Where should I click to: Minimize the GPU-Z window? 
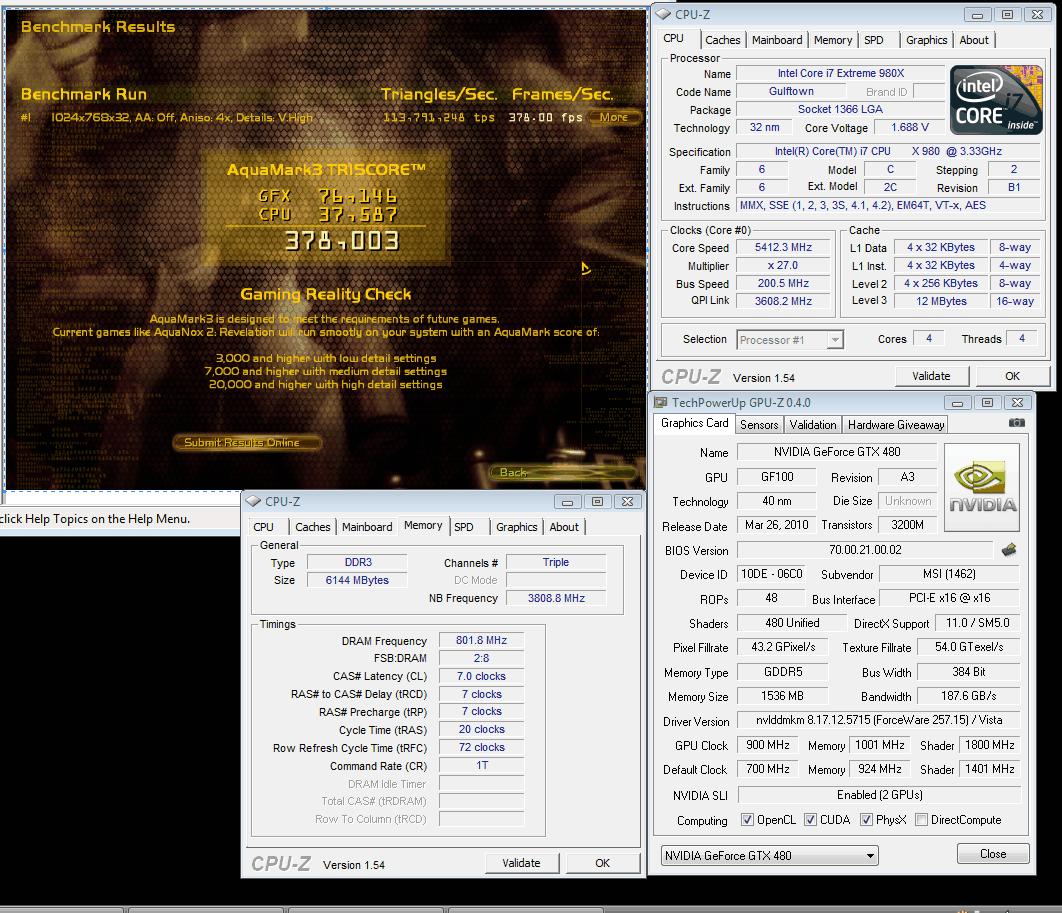[957, 403]
